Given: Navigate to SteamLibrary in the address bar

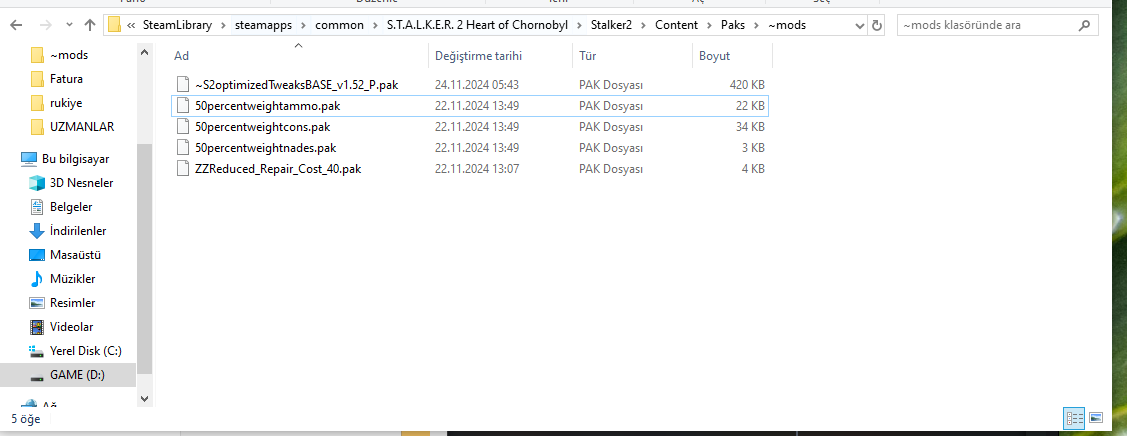Looking at the screenshot, I should 178,25.
